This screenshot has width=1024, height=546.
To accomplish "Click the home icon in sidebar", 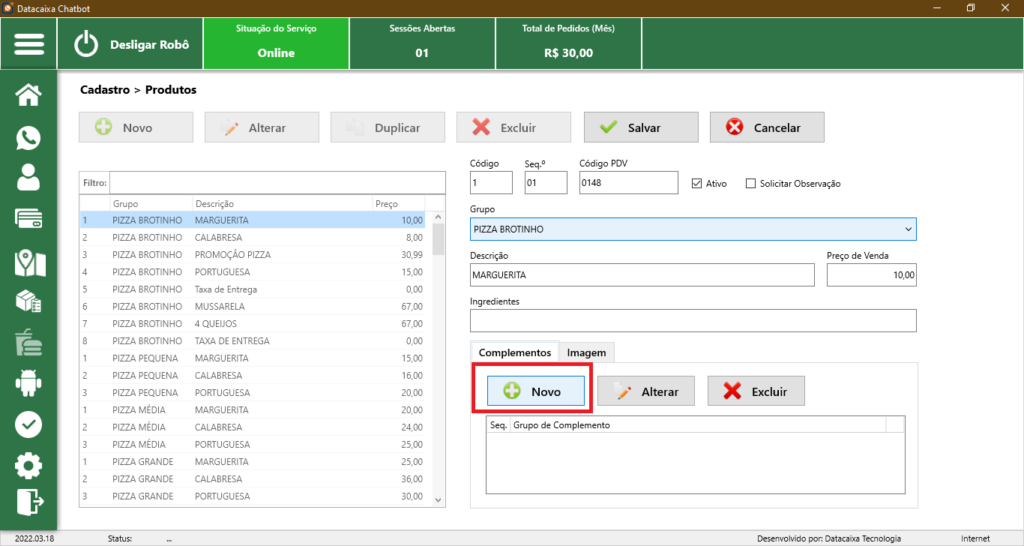I will tap(29, 95).
